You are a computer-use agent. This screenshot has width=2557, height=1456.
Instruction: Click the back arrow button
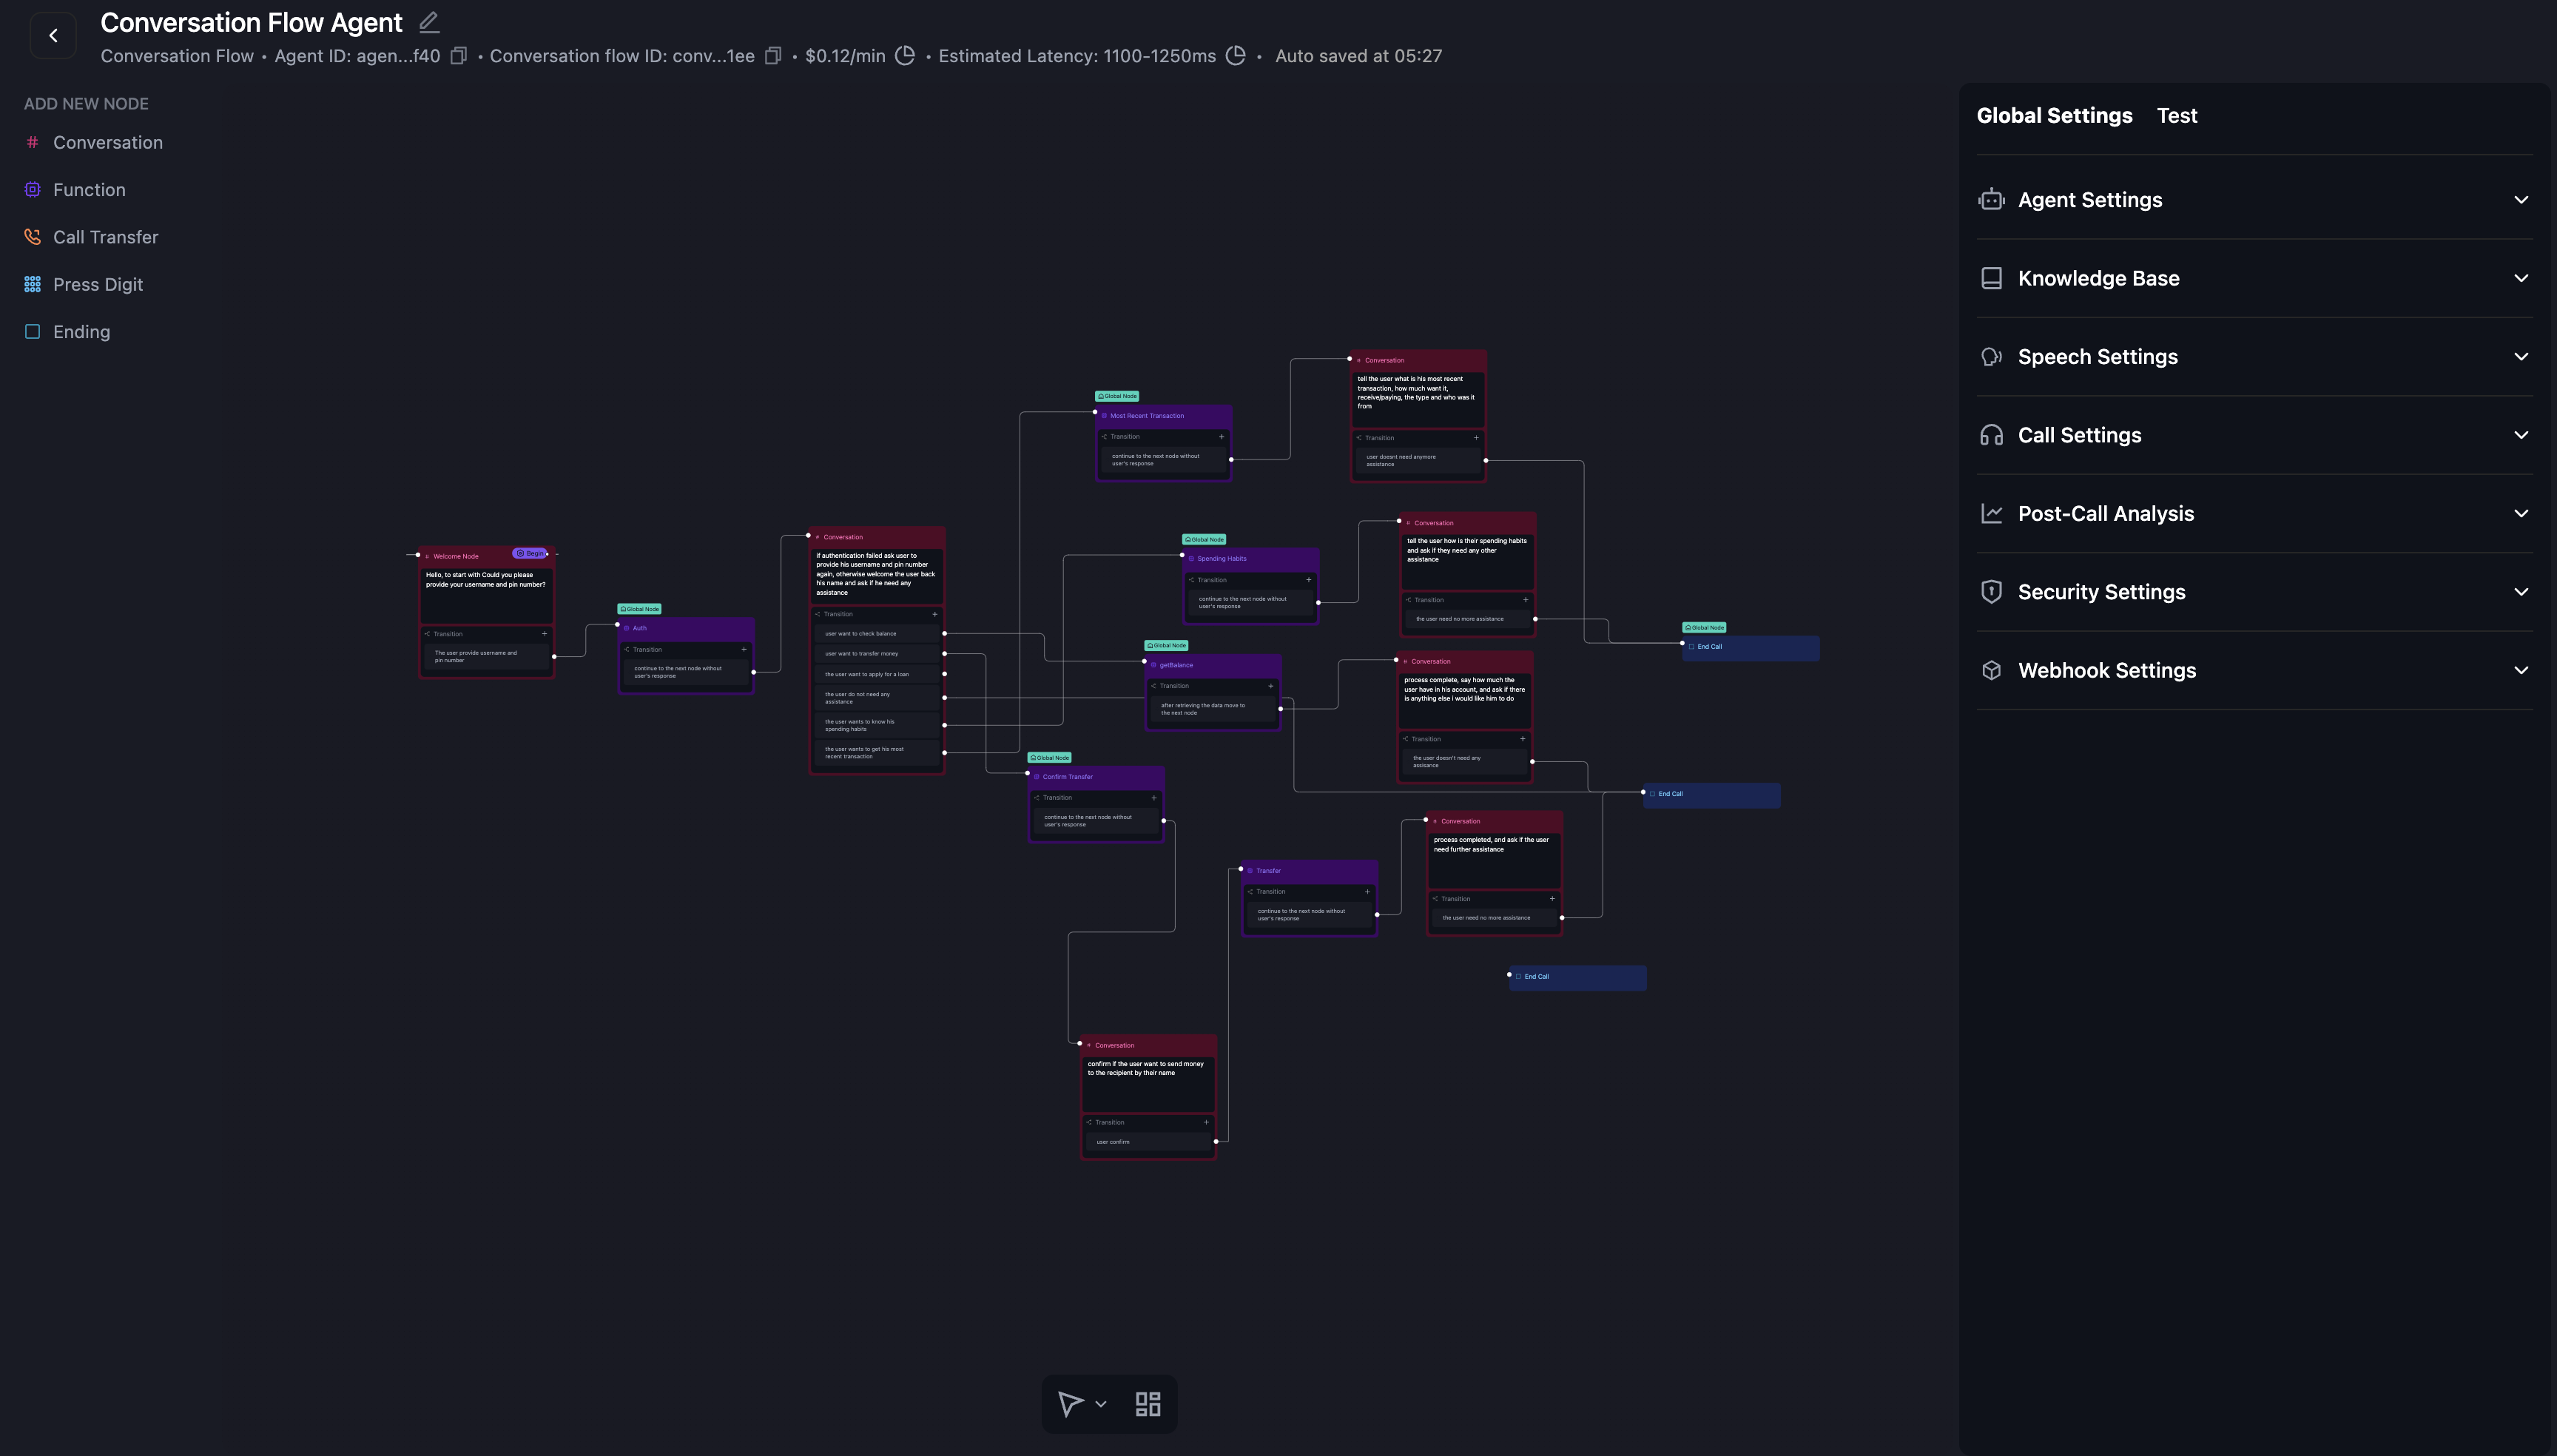(53, 35)
